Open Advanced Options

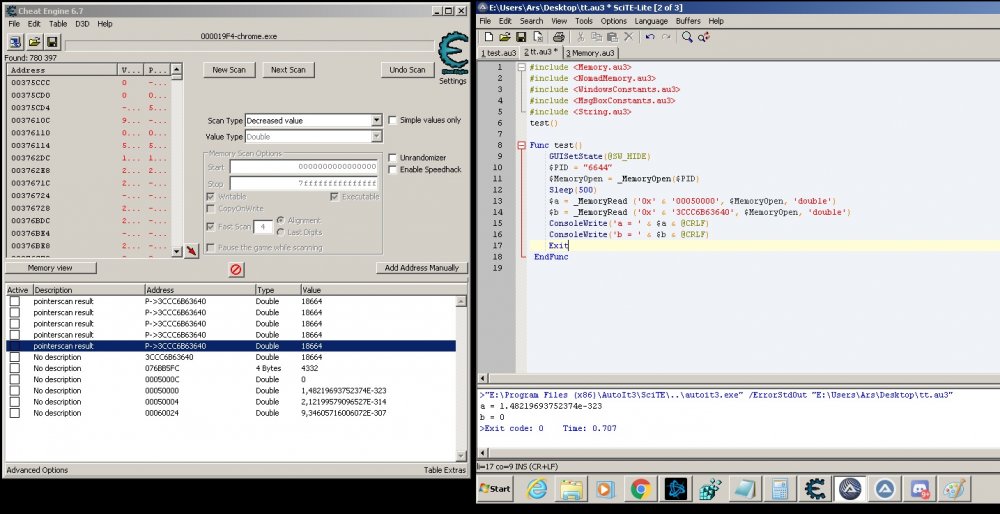pos(37,470)
